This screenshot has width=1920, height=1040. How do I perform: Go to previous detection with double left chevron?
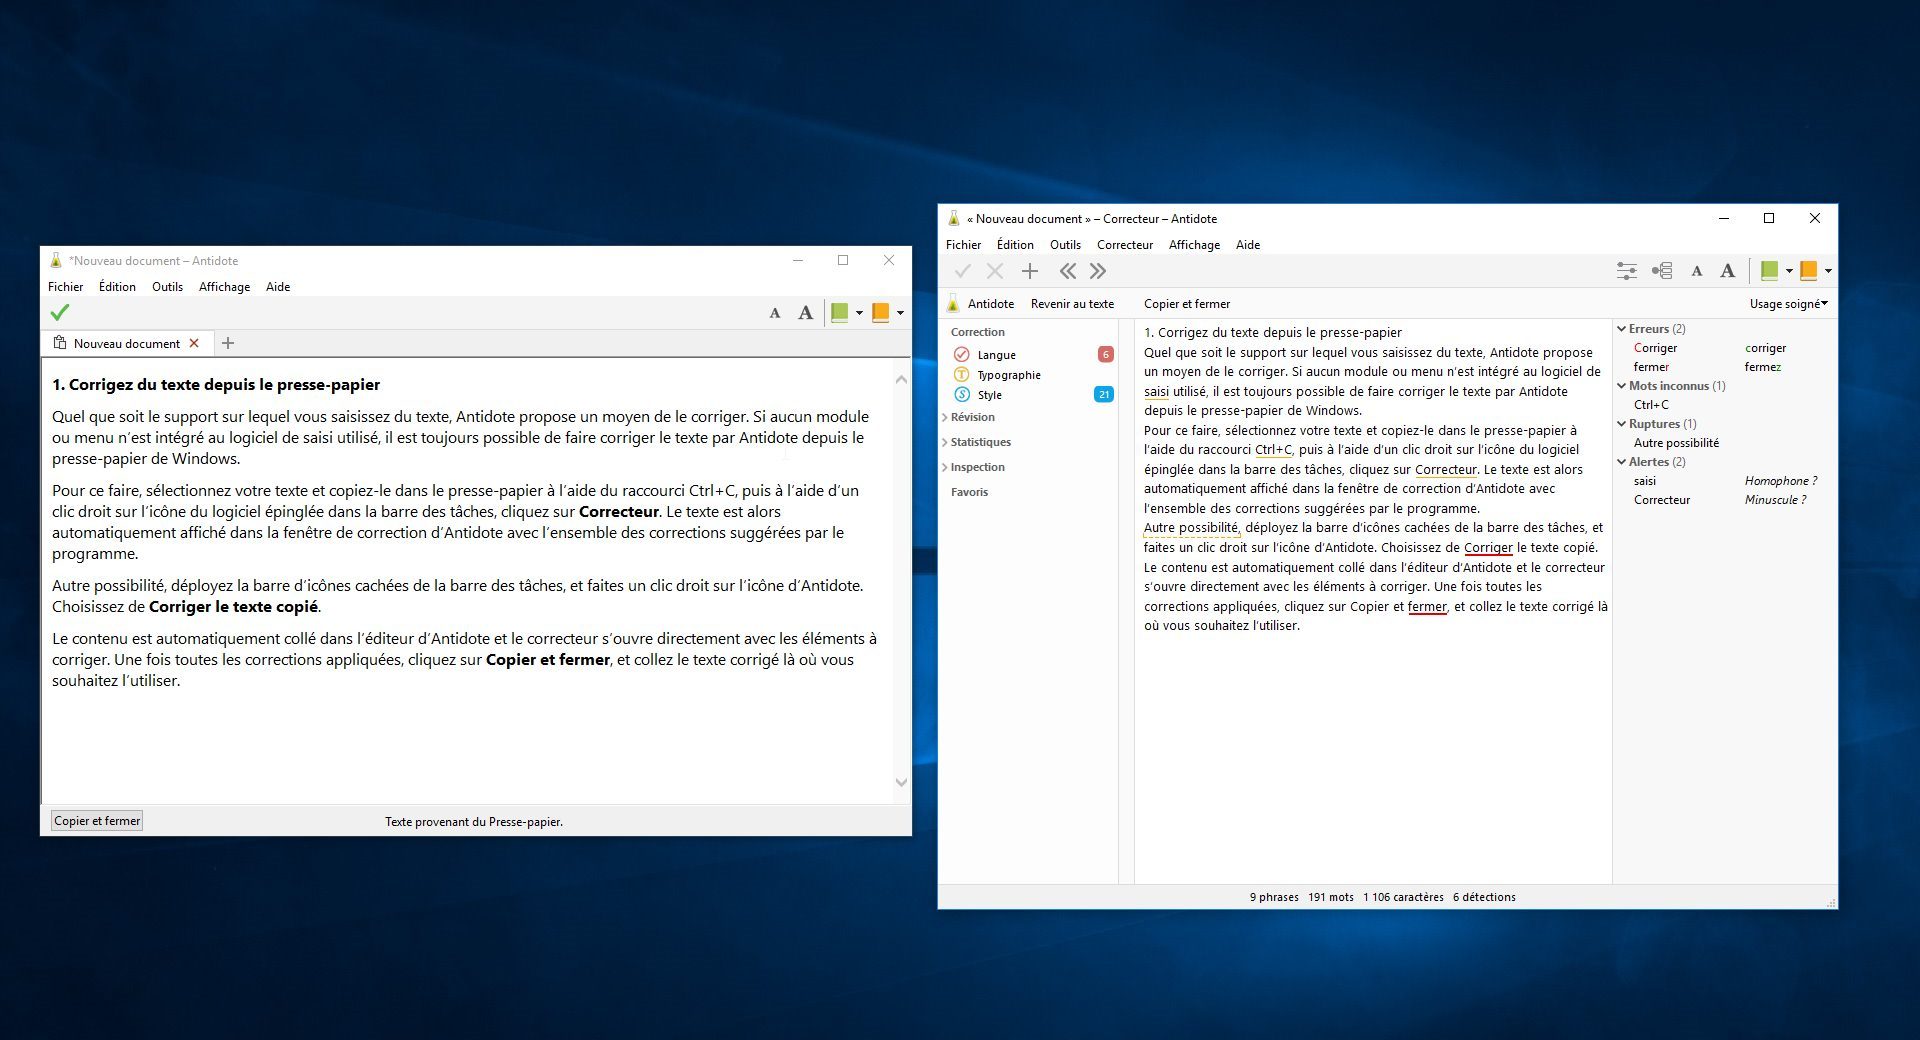pos(1068,271)
